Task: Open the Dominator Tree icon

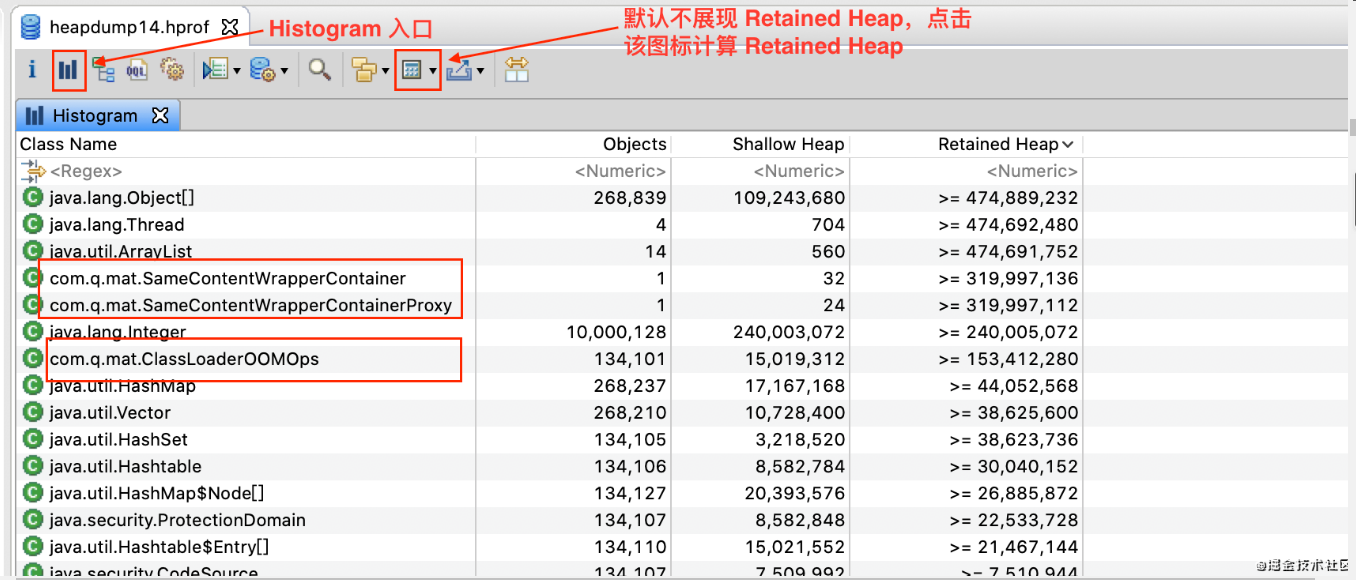Action: (103, 70)
